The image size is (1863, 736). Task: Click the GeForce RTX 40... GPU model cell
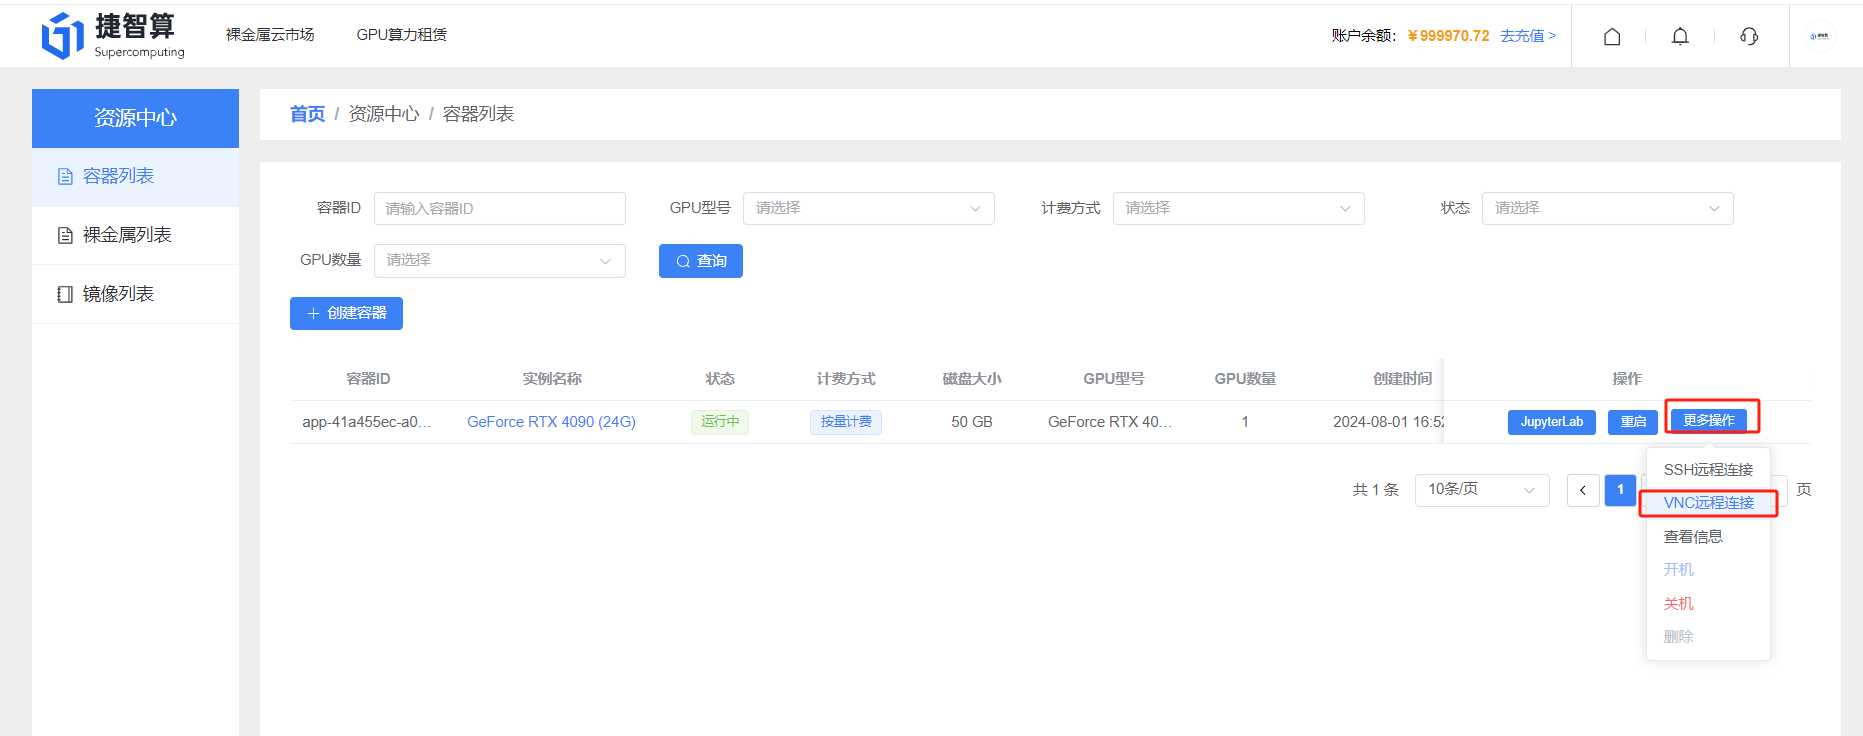(1110, 422)
